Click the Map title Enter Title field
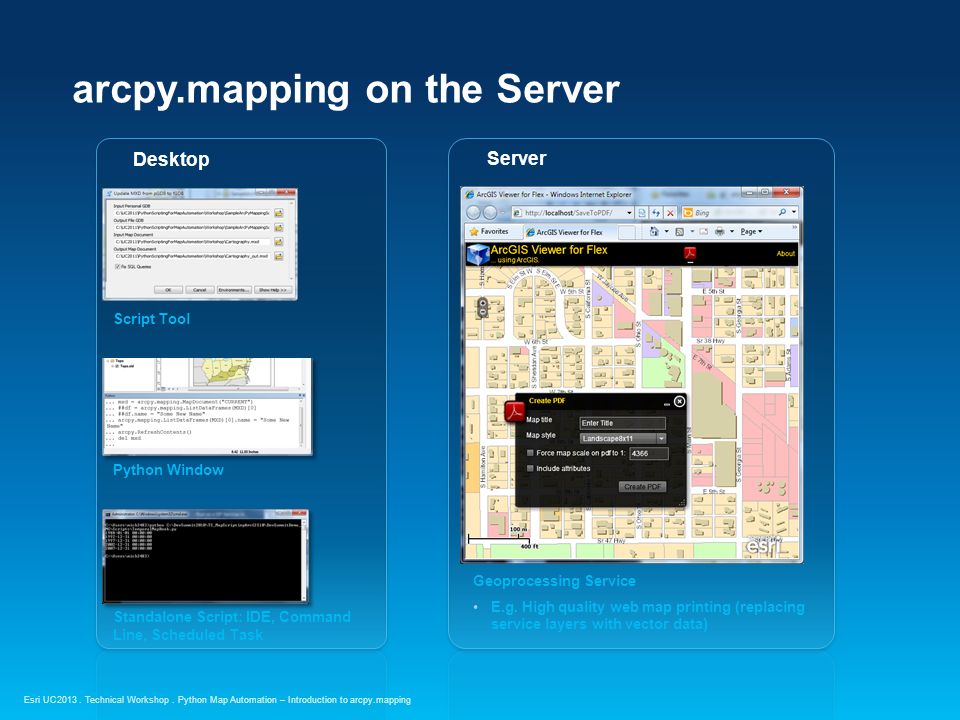The image size is (960, 720). [x=623, y=423]
